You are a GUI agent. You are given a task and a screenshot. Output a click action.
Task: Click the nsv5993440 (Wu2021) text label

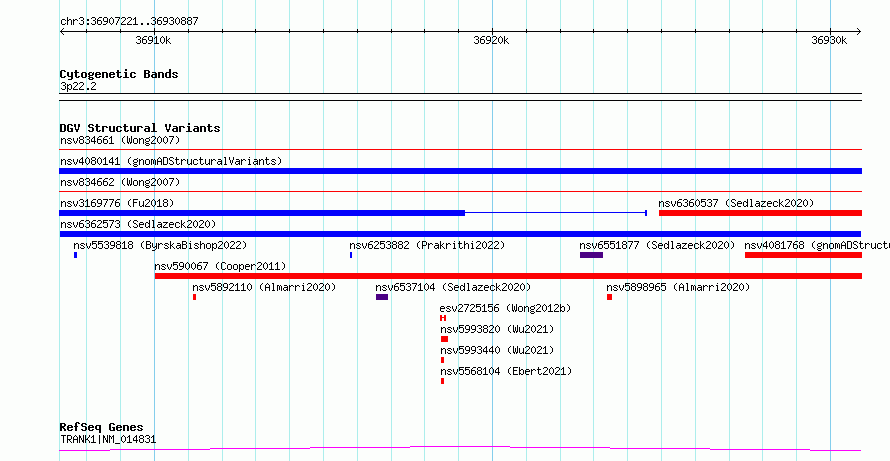point(497,350)
